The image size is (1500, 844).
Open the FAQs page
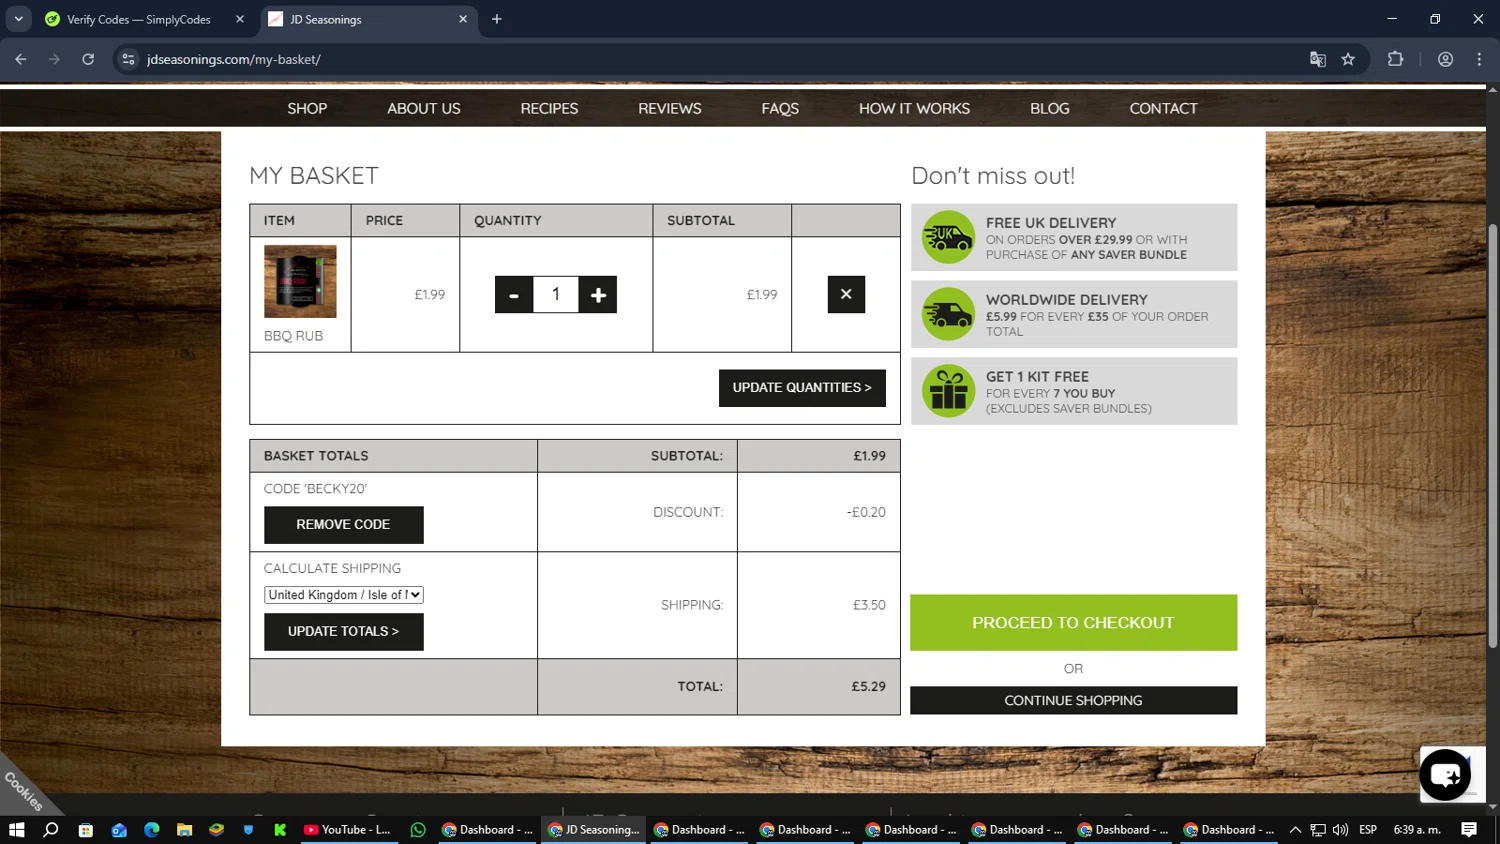click(780, 108)
